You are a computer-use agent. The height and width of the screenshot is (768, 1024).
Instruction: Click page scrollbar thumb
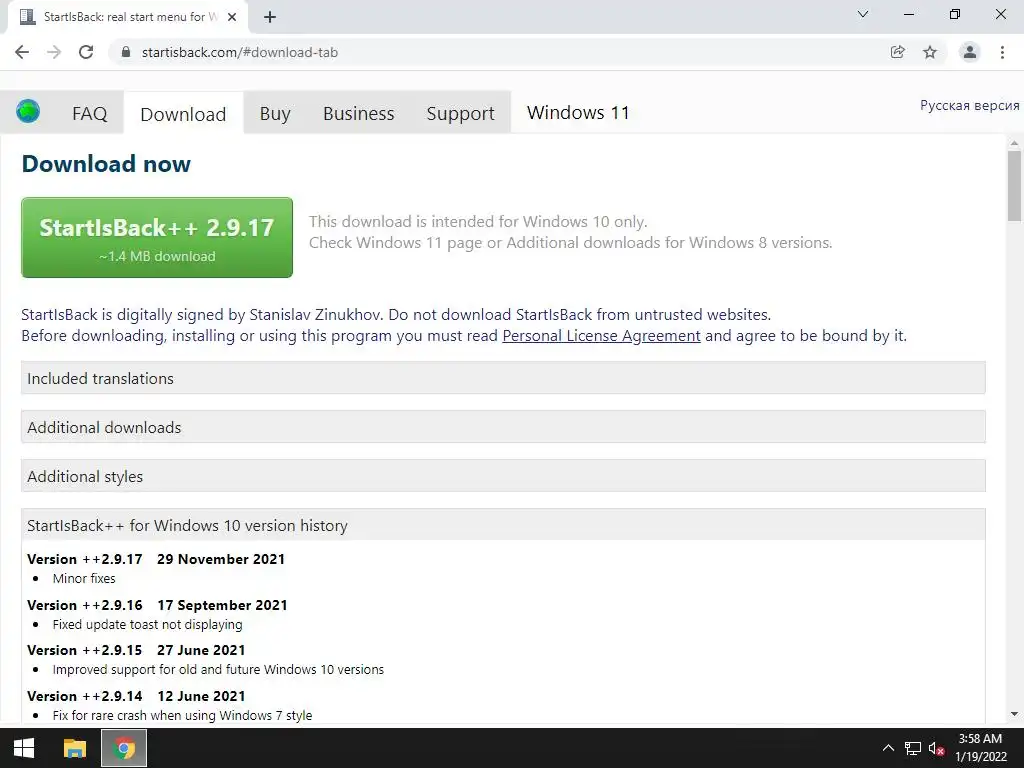click(x=1014, y=186)
